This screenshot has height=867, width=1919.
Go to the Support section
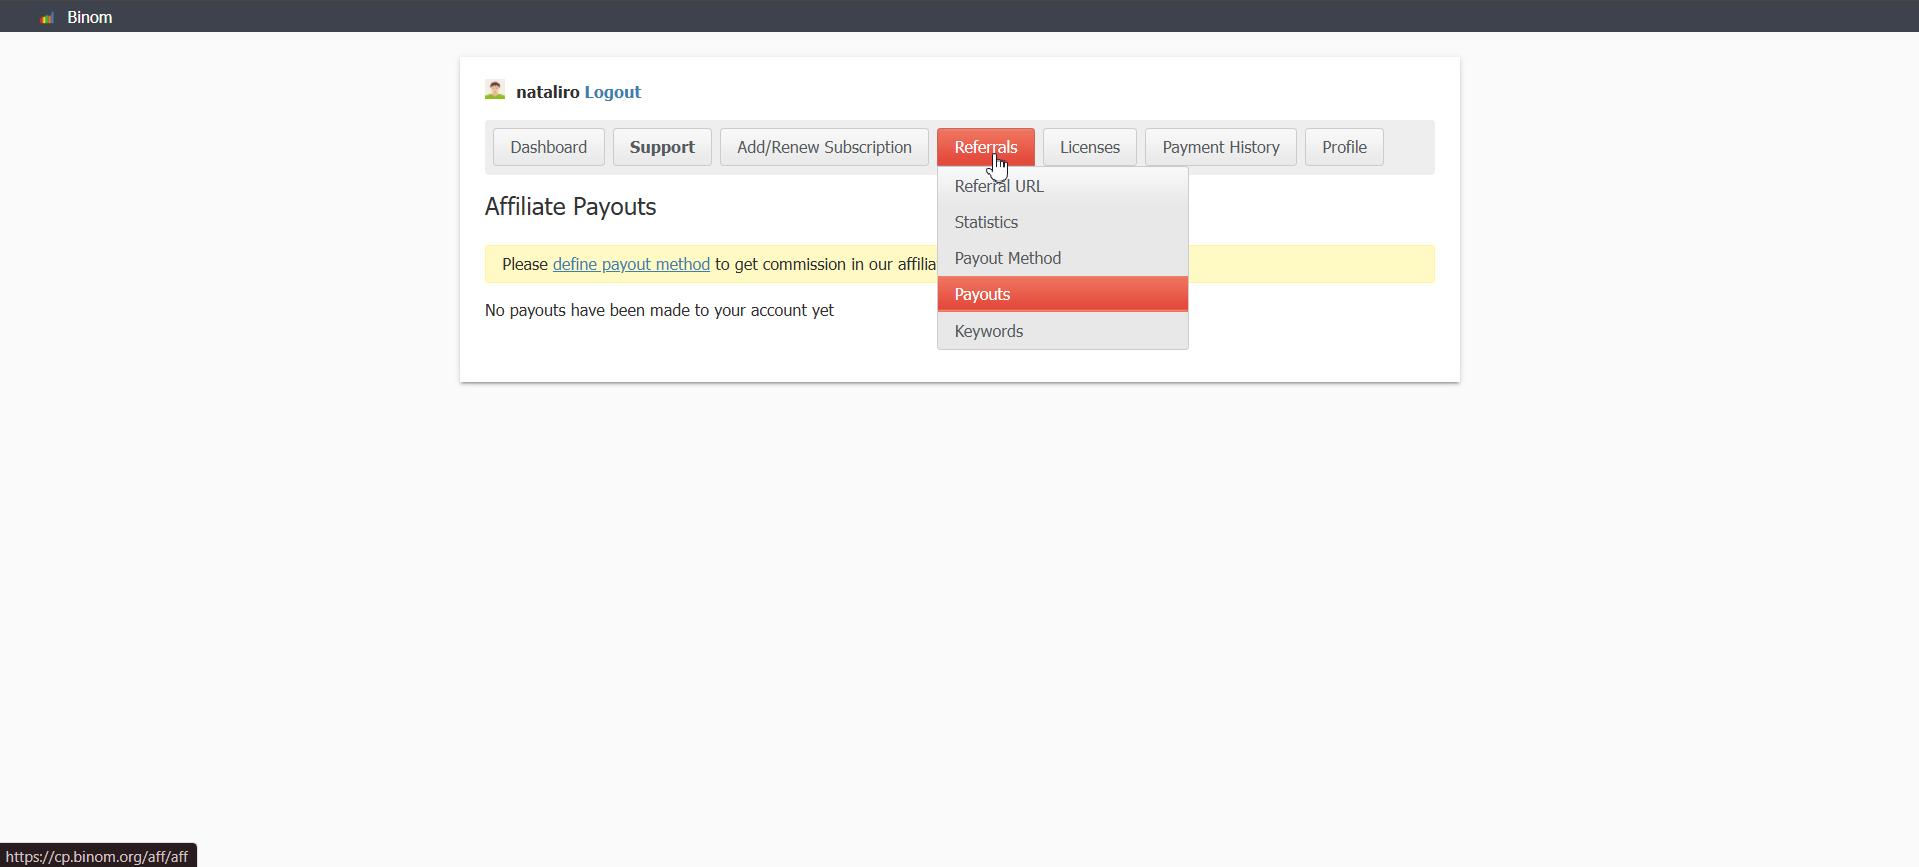(661, 147)
